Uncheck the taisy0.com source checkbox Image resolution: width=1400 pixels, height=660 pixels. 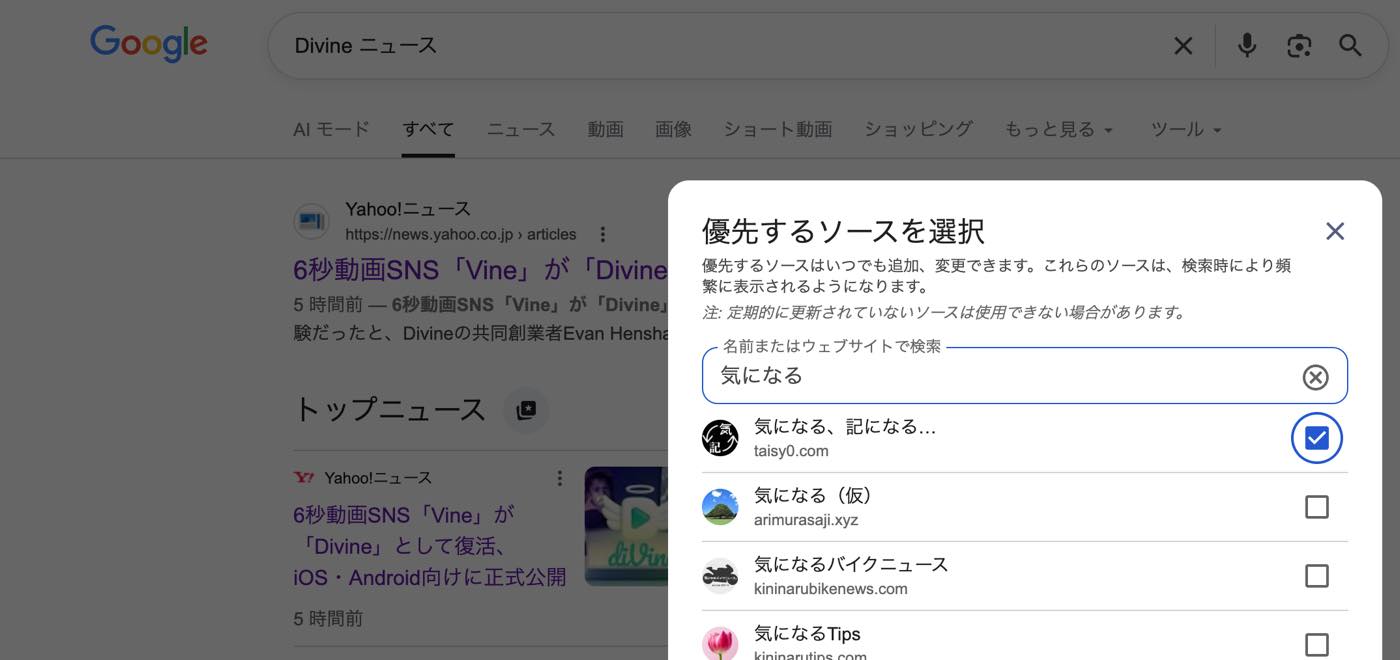click(x=1316, y=438)
